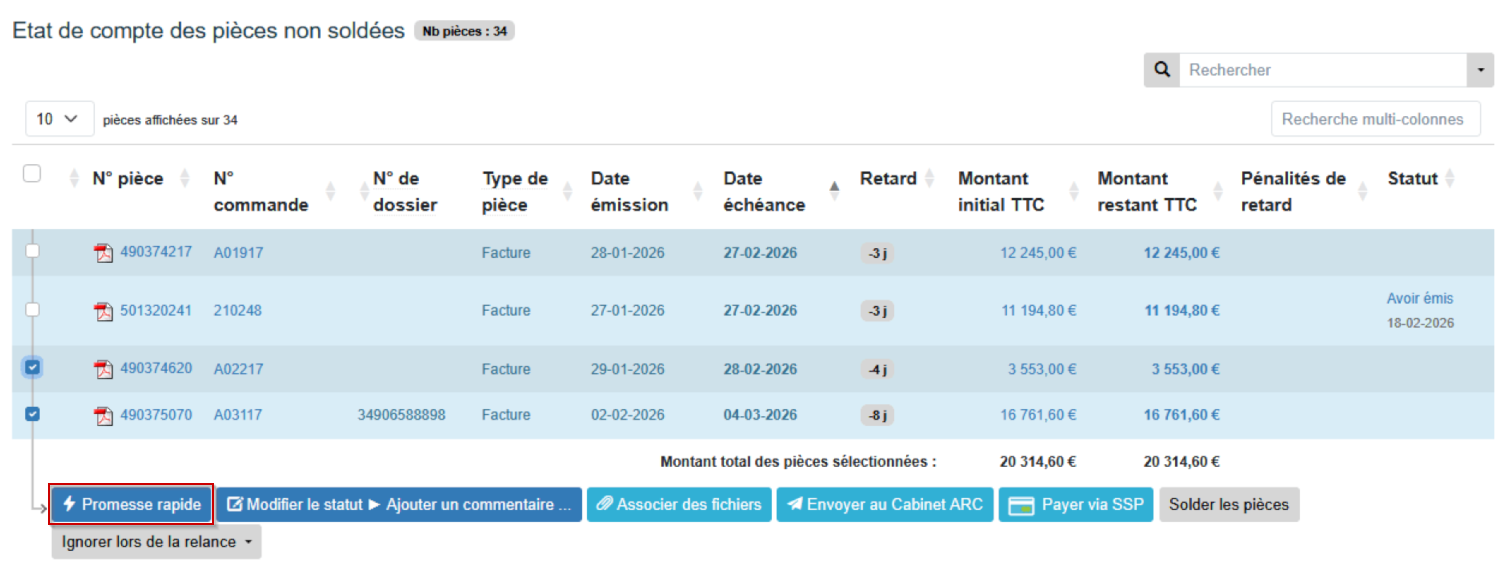Open the rows-per-page 10 dropdown
The height and width of the screenshot is (566, 1511).
pyautogui.click(x=59, y=119)
